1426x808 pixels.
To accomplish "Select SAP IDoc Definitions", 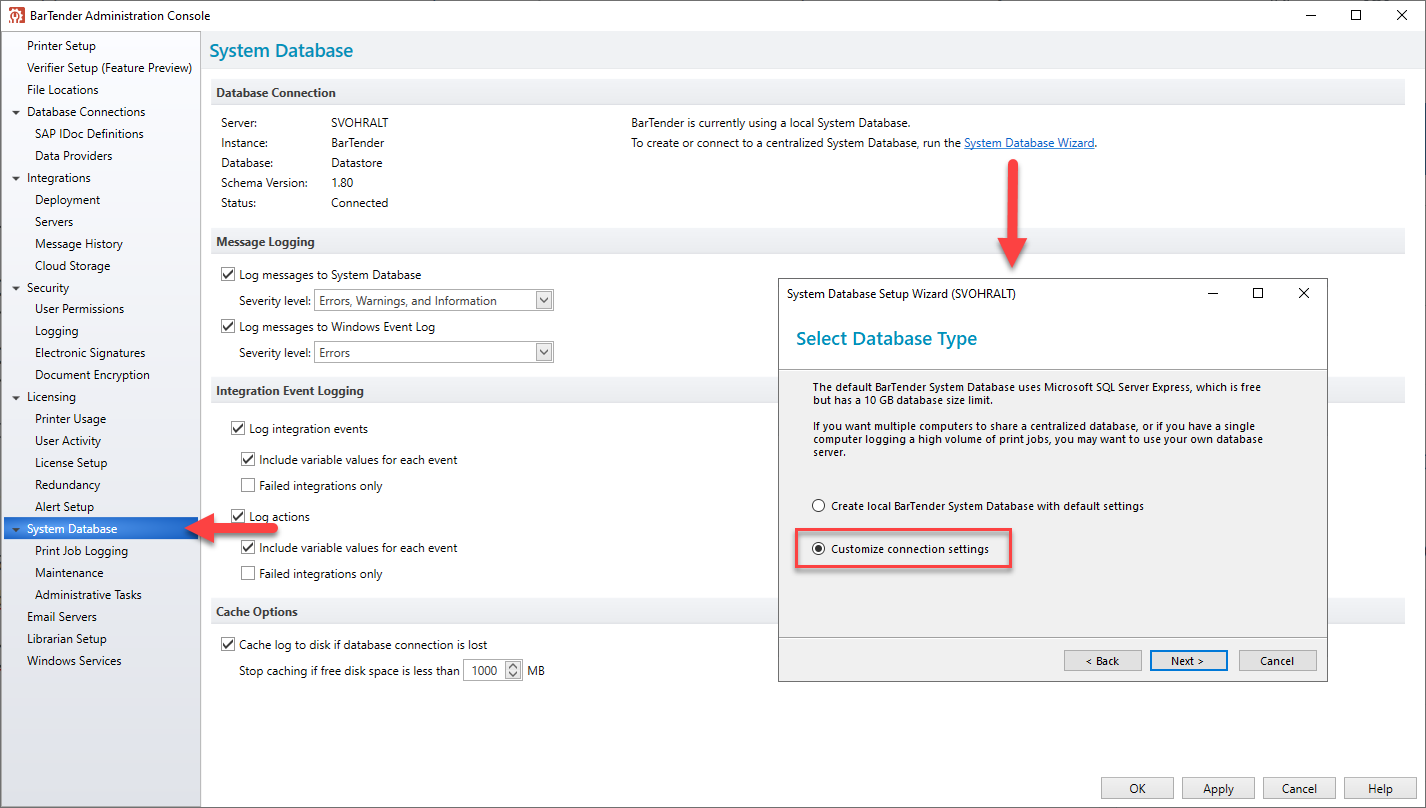I will [89, 134].
